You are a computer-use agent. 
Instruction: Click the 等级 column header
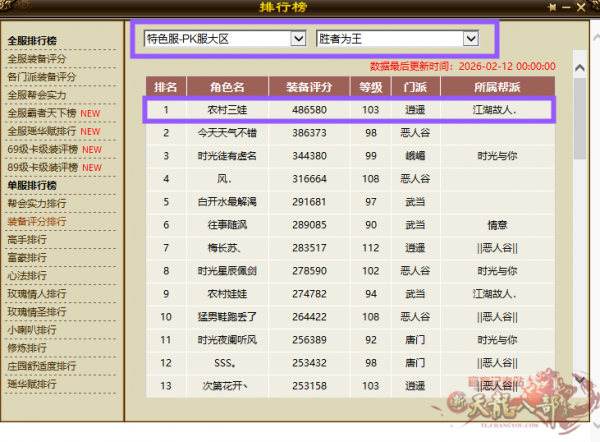click(x=371, y=86)
